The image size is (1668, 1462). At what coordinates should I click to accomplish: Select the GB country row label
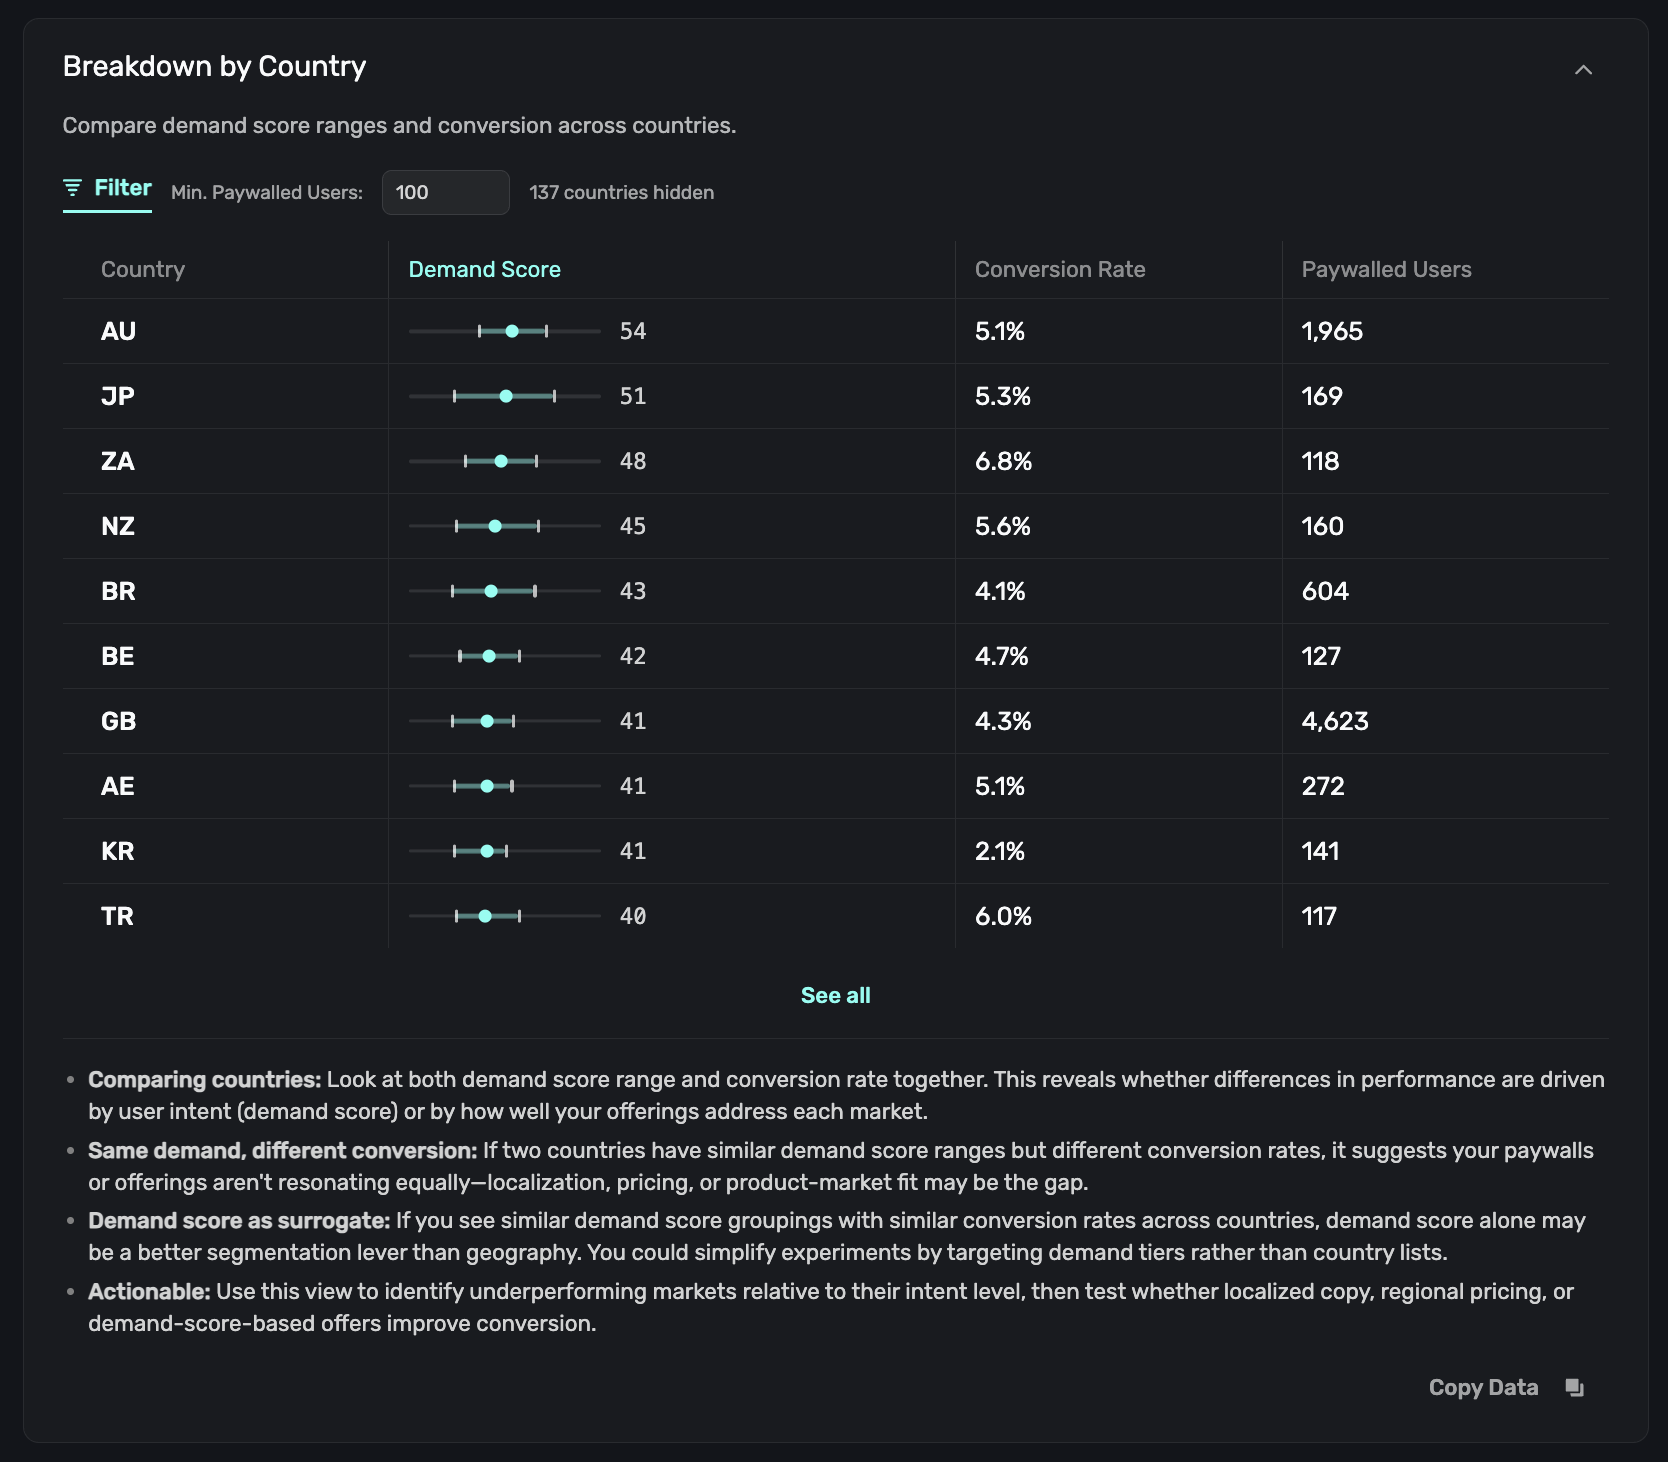(x=118, y=721)
